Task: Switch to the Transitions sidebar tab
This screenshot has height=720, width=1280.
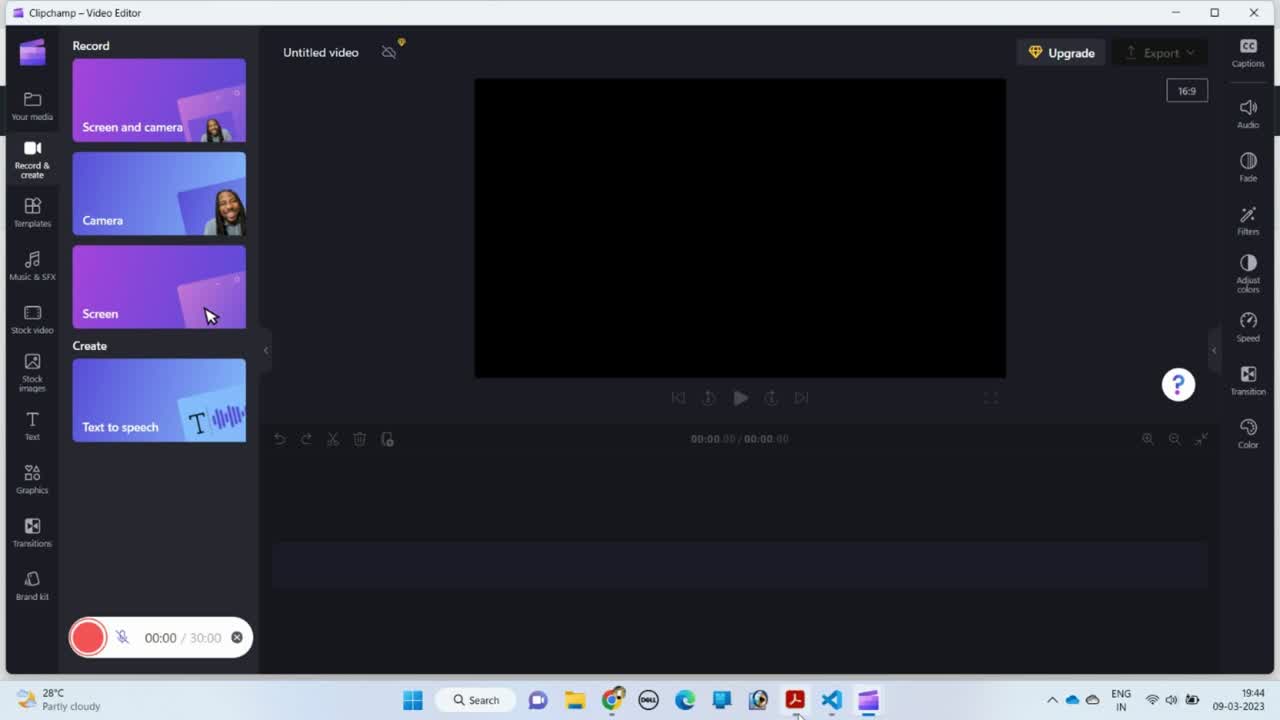Action: [32, 532]
